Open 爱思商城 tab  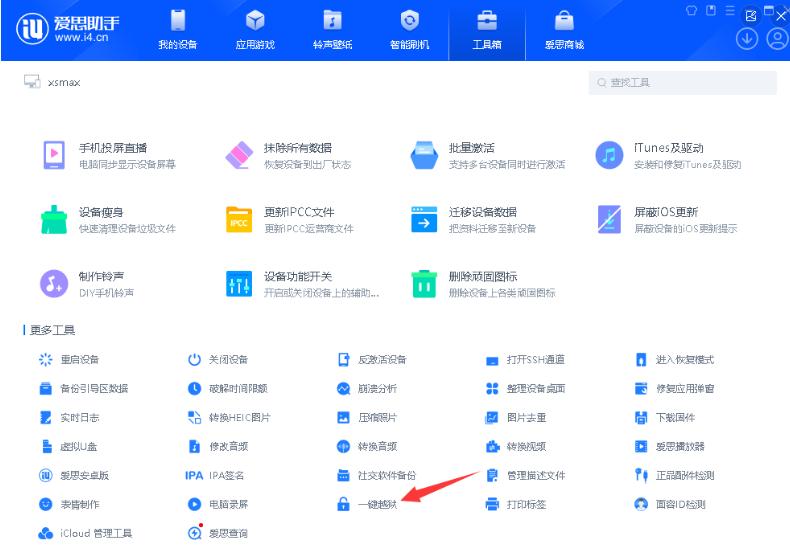[564, 30]
